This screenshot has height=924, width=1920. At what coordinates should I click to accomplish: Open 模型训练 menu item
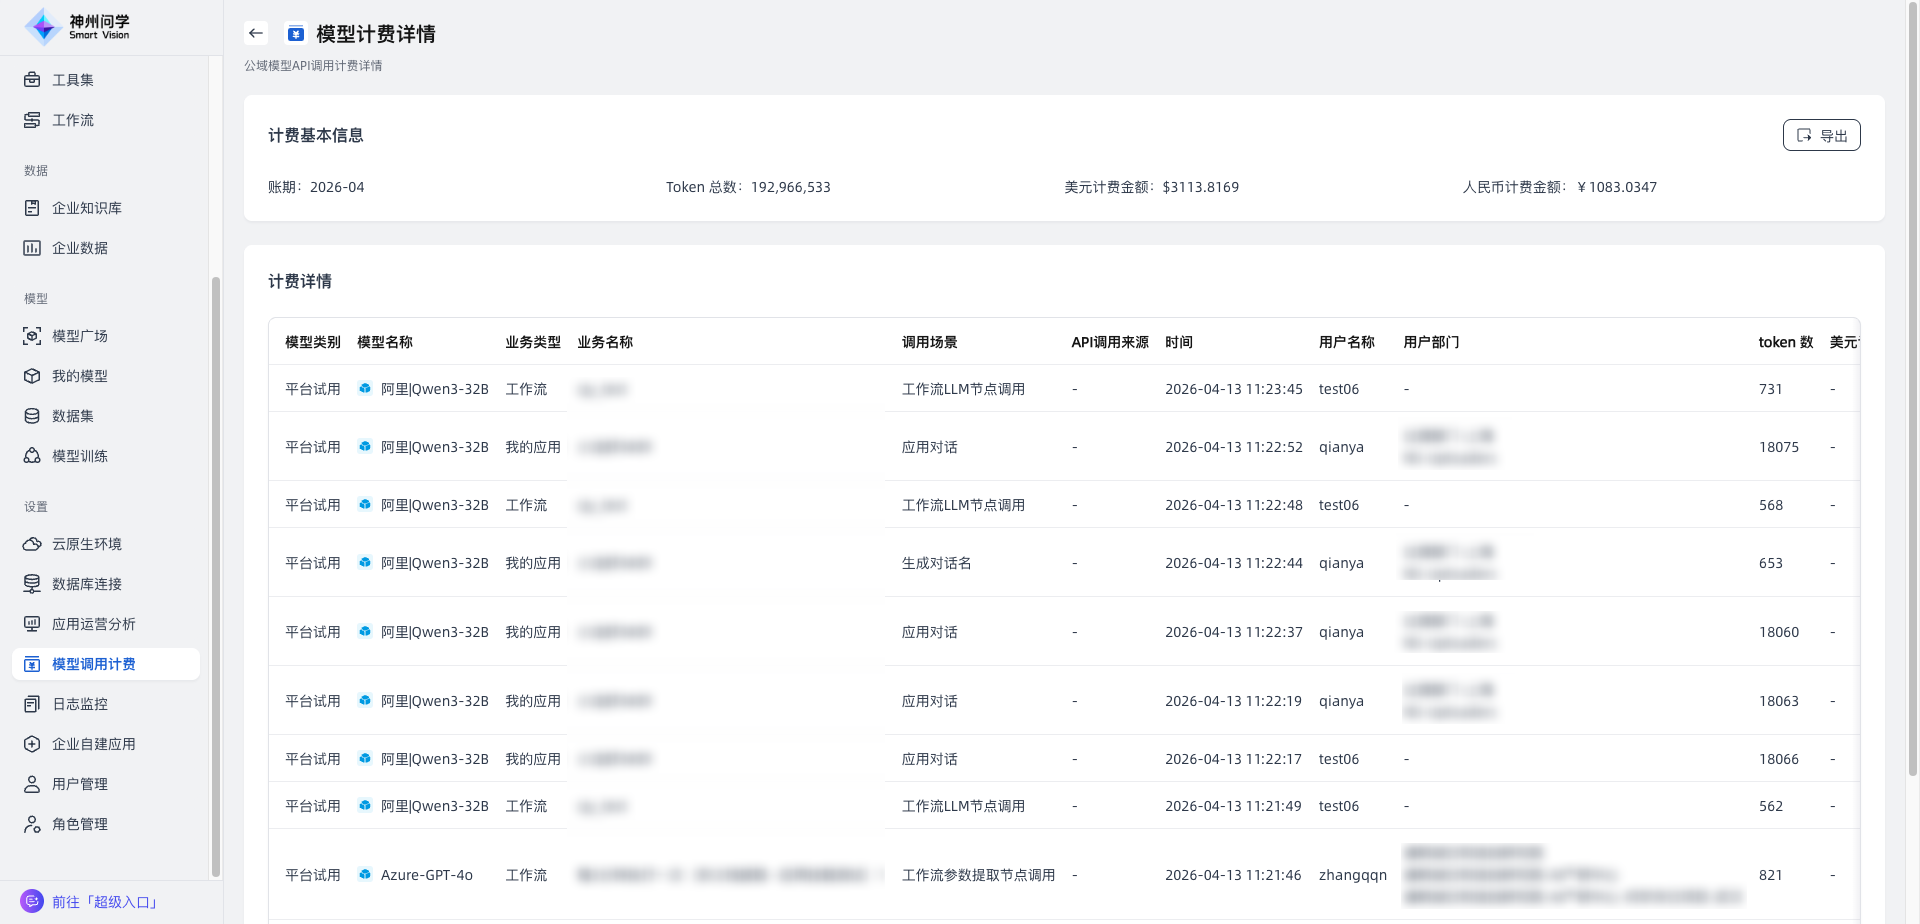tap(80, 456)
